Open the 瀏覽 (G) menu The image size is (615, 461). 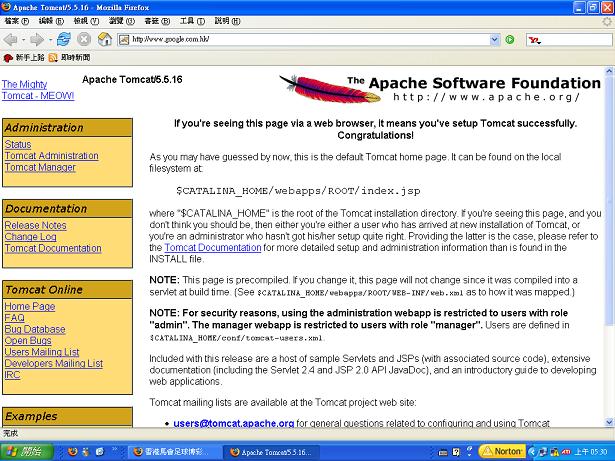click(x=122, y=21)
